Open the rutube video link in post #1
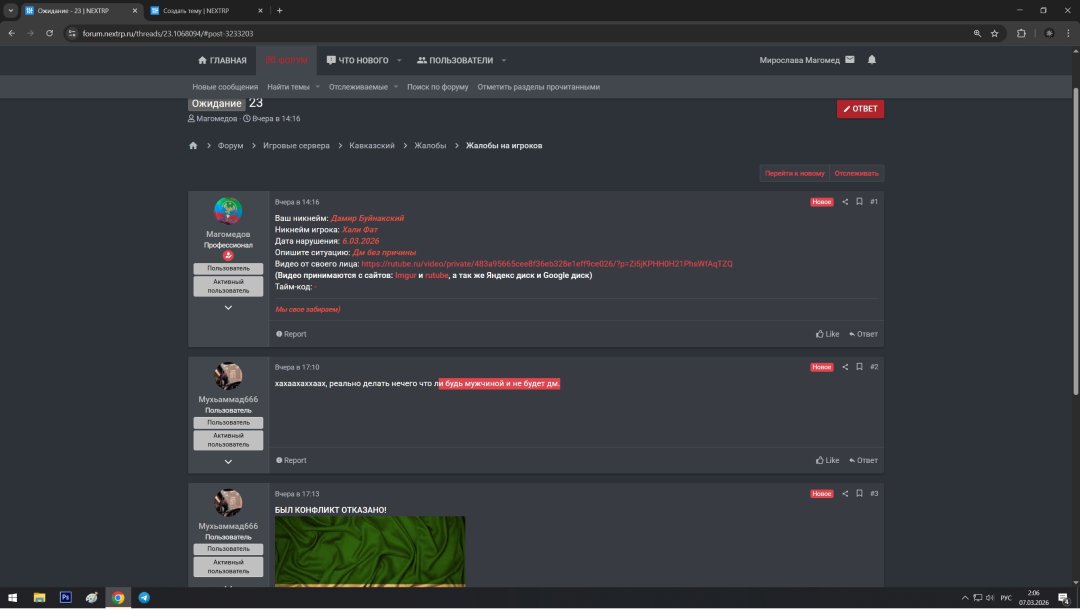Image resolution: width=1080 pixels, height=610 pixels. click(546, 264)
